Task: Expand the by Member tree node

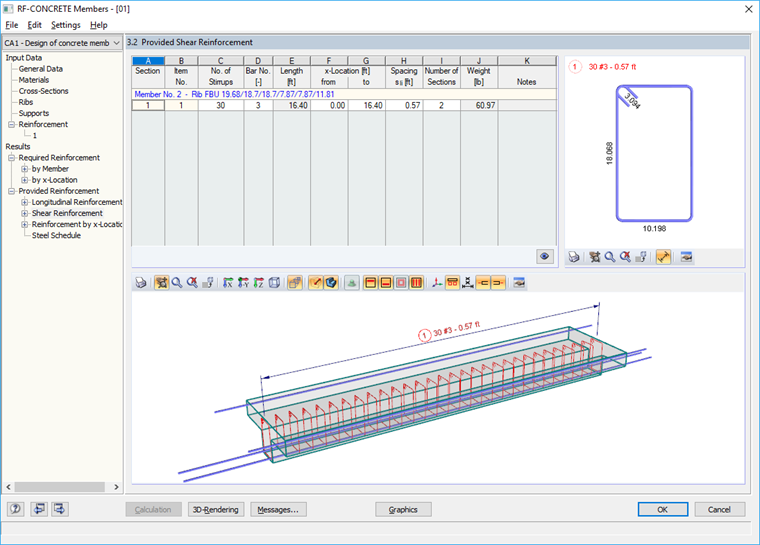Action: click(25, 169)
